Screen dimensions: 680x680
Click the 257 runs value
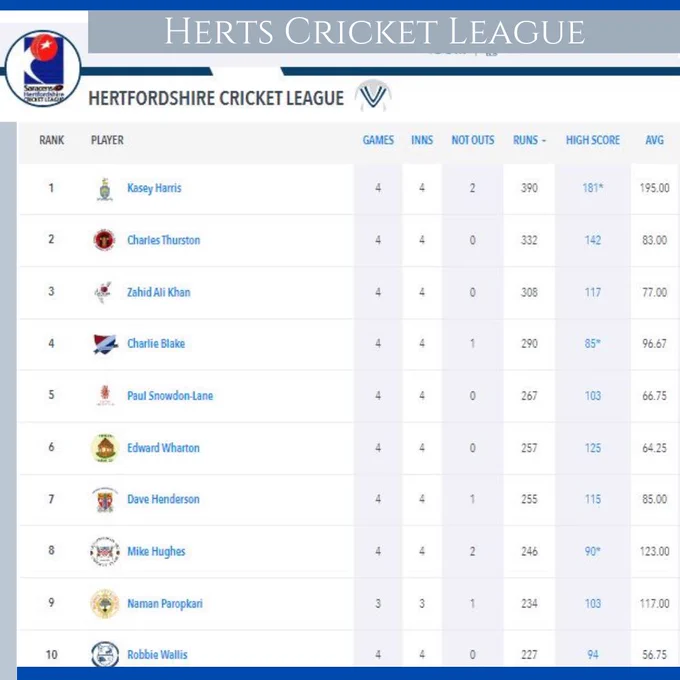tap(529, 448)
